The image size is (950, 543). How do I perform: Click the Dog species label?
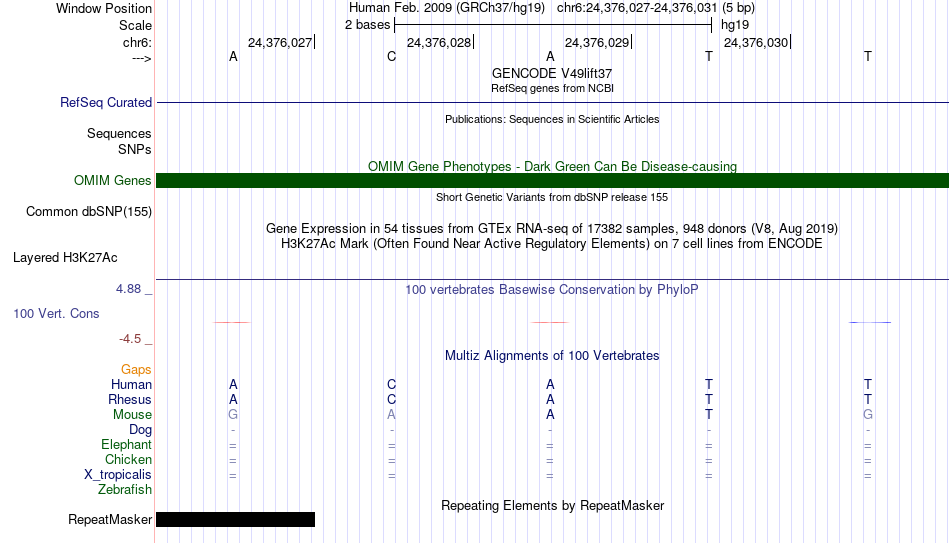(140, 430)
